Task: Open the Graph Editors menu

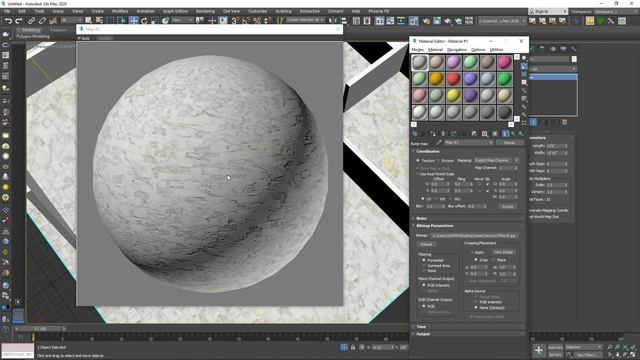Action: pyautogui.click(x=175, y=11)
